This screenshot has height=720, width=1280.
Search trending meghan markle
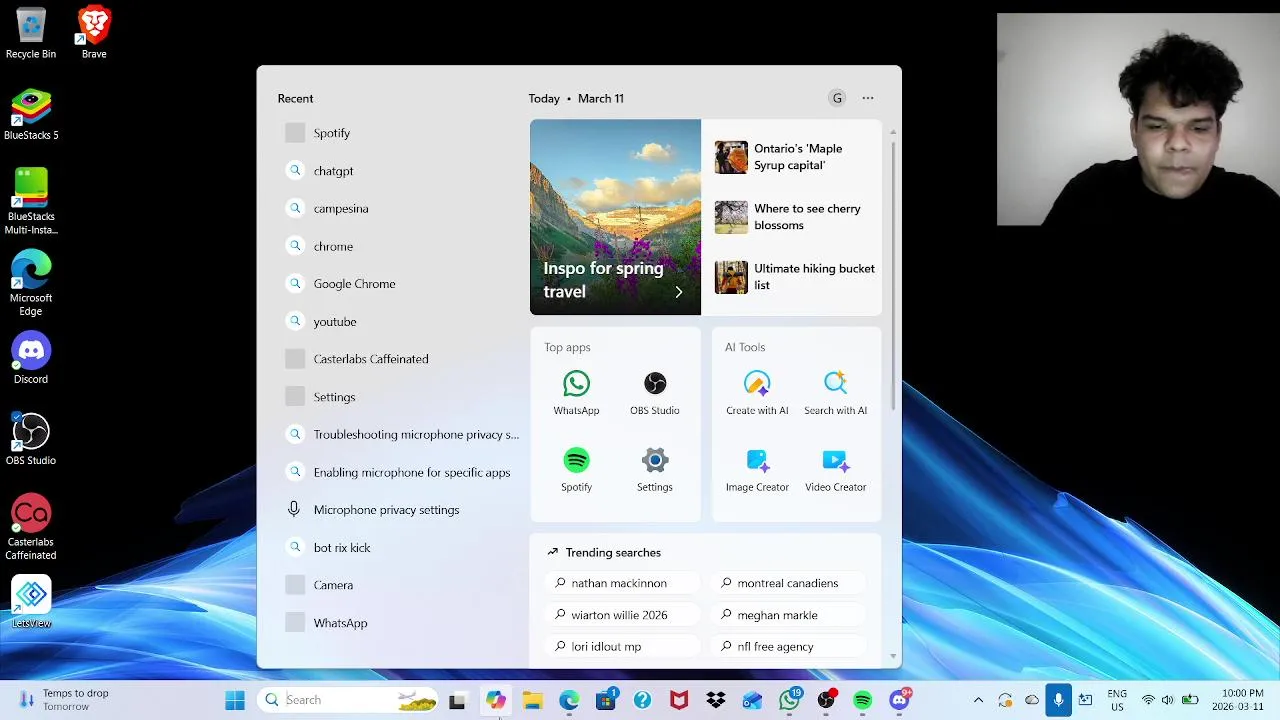[x=787, y=615]
